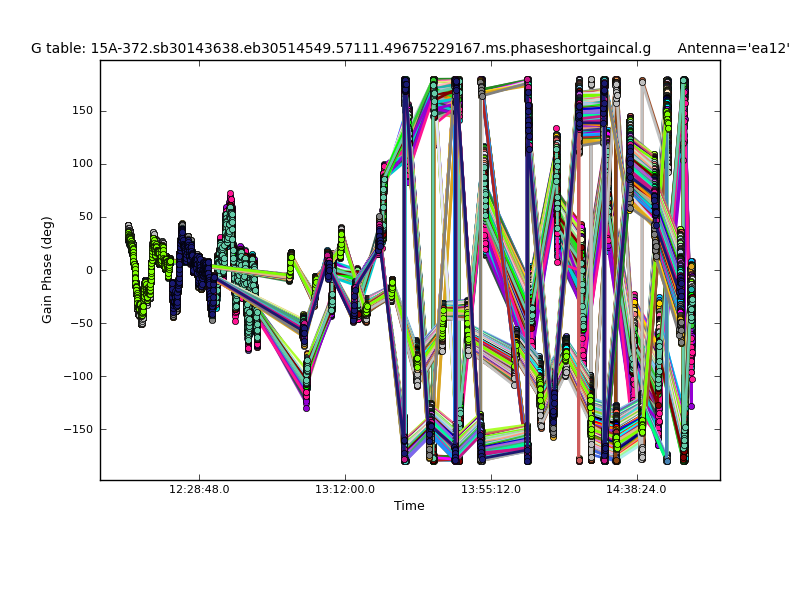Click the 150 y-axis tick label
Viewport: 800px width, 600px height.
click(82, 111)
